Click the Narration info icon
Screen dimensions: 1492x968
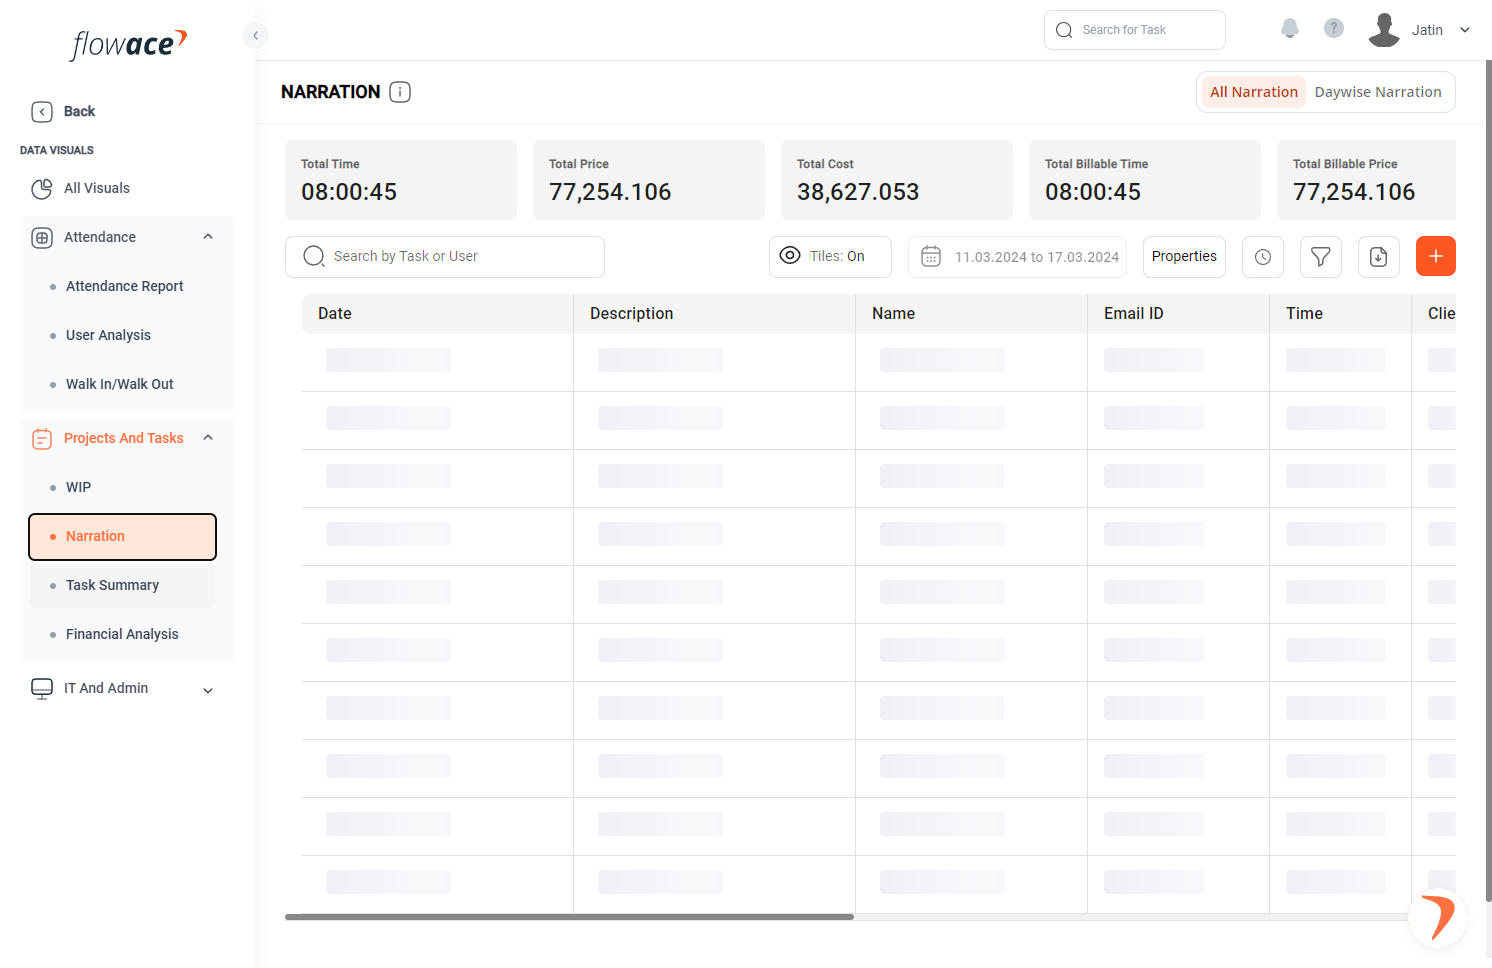[x=400, y=92]
